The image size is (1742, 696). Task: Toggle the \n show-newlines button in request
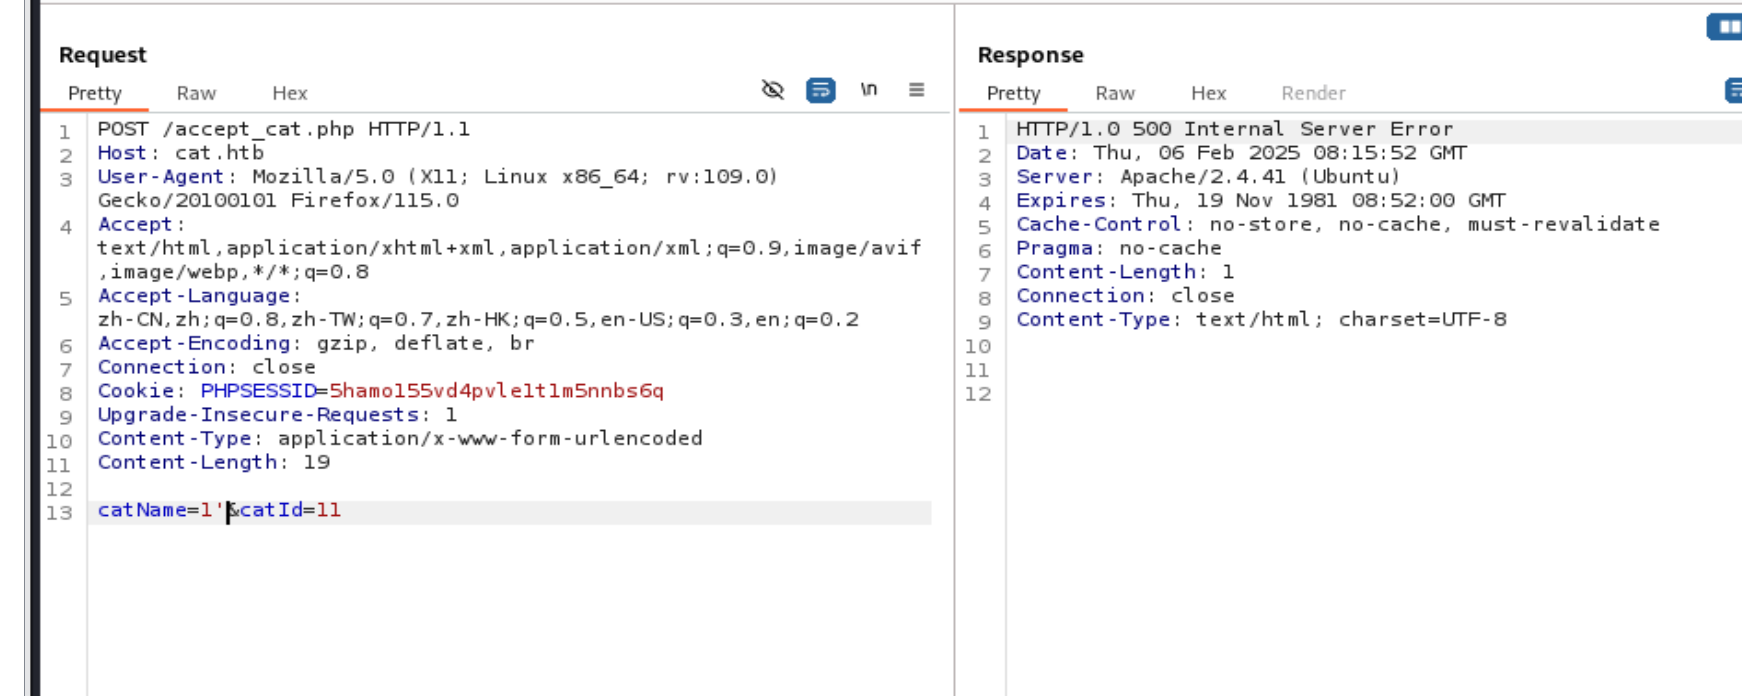pos(868,90)
